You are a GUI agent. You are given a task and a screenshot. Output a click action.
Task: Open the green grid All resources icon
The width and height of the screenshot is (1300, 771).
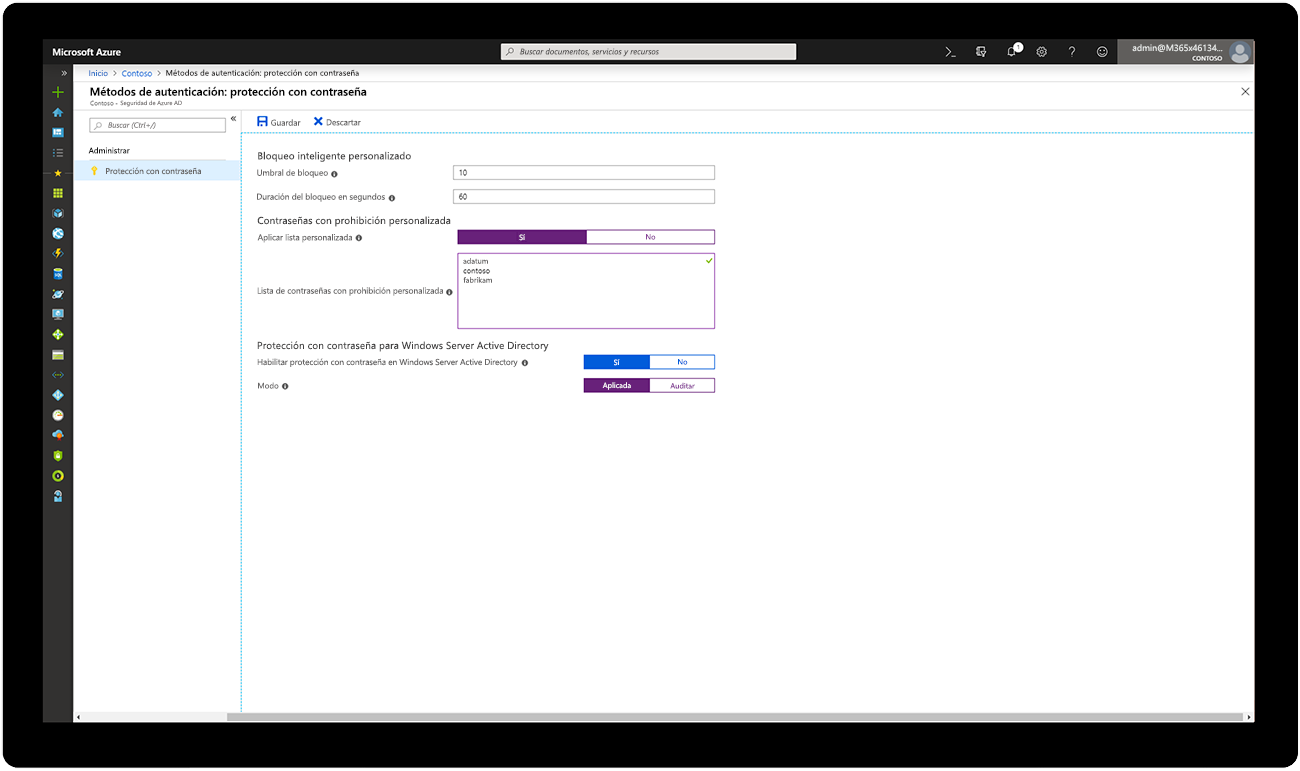[58, 193]
